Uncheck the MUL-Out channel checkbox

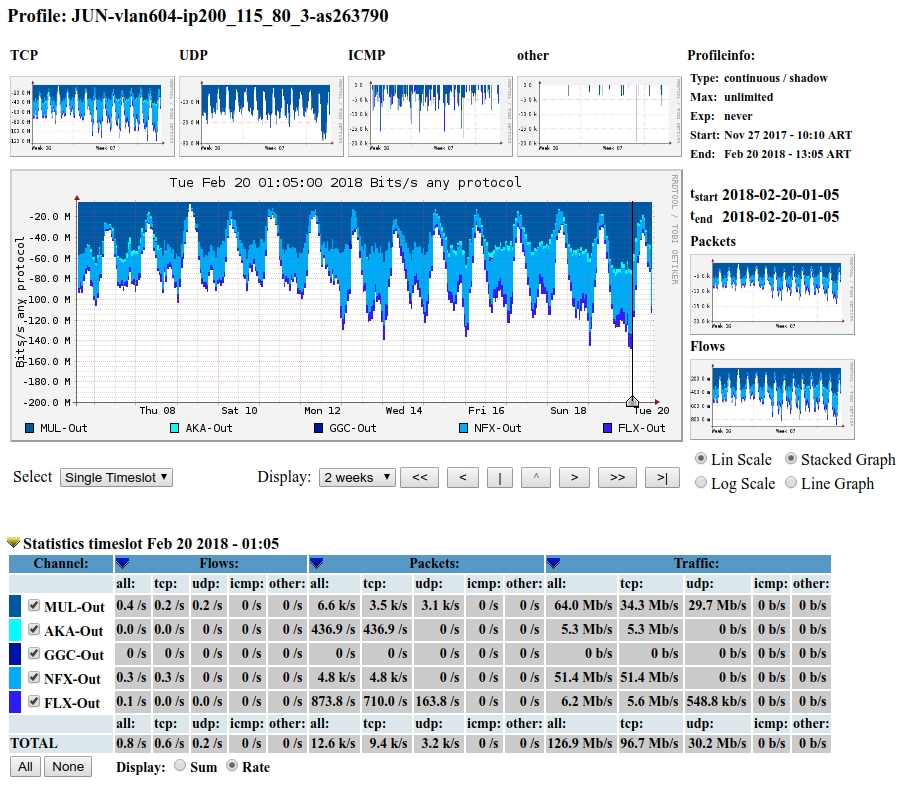coord(35,606)
